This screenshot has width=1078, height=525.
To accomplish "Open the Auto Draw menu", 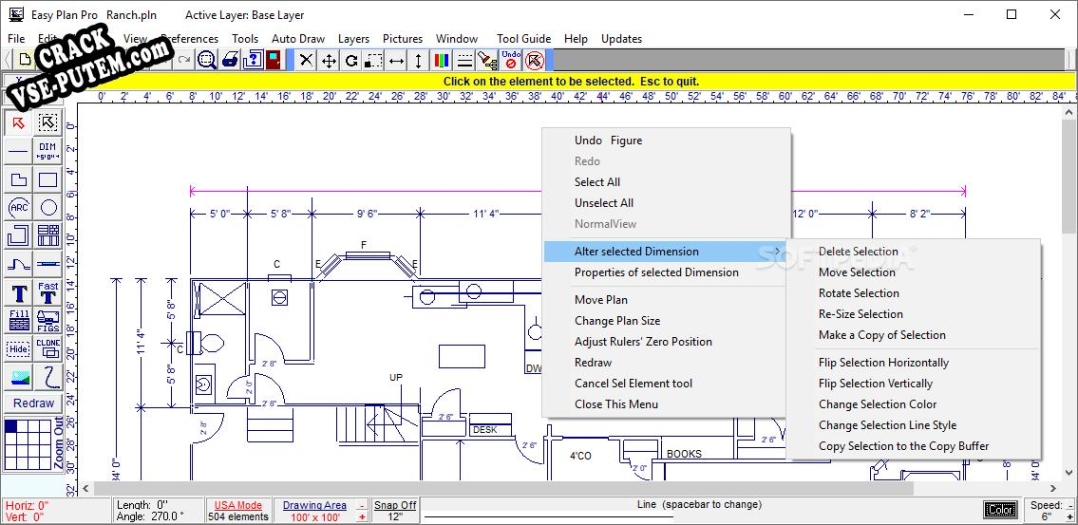I will pos(298,38).
